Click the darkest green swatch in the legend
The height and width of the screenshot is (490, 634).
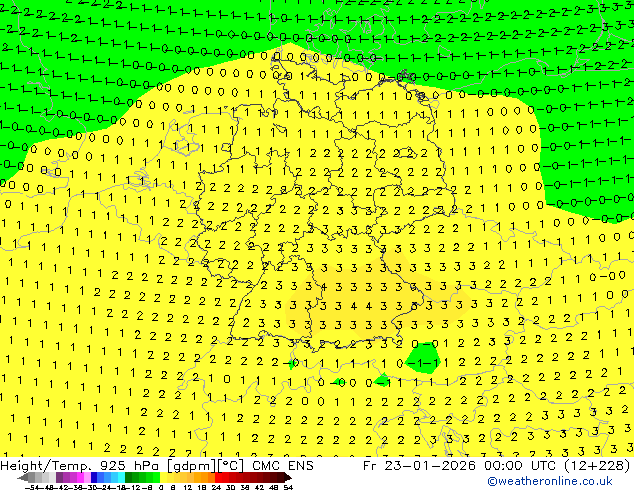[x=129, y=477]
